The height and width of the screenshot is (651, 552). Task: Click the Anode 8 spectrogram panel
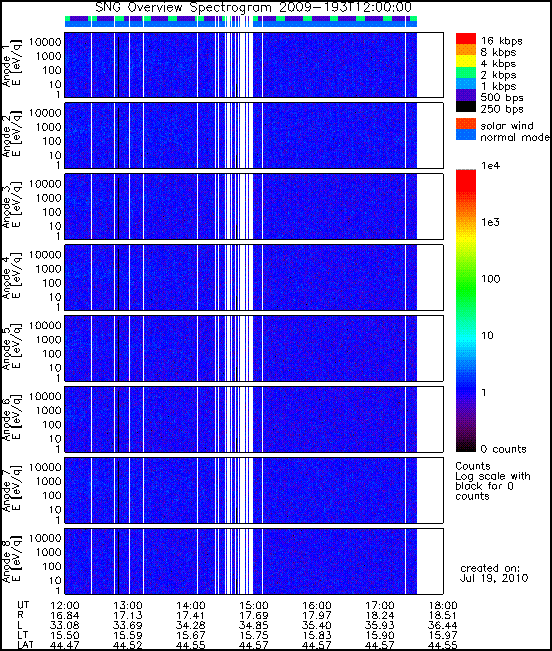[254, 561]
